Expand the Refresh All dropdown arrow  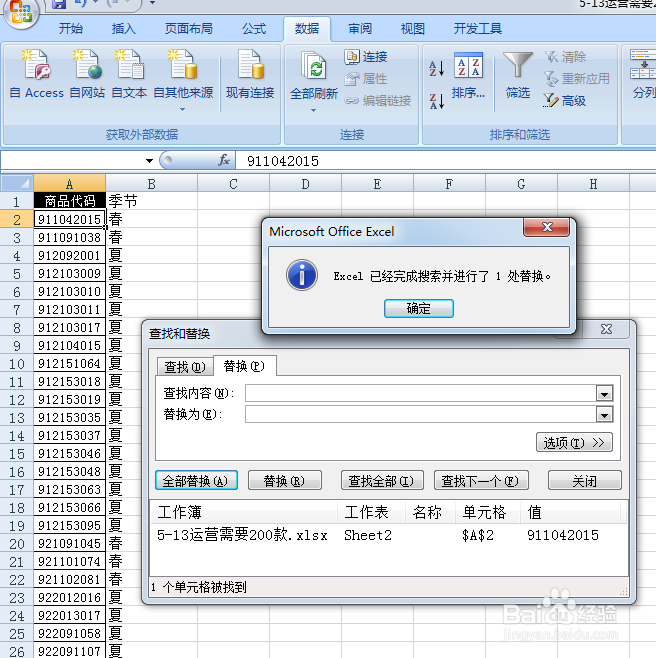click(314, 110)
